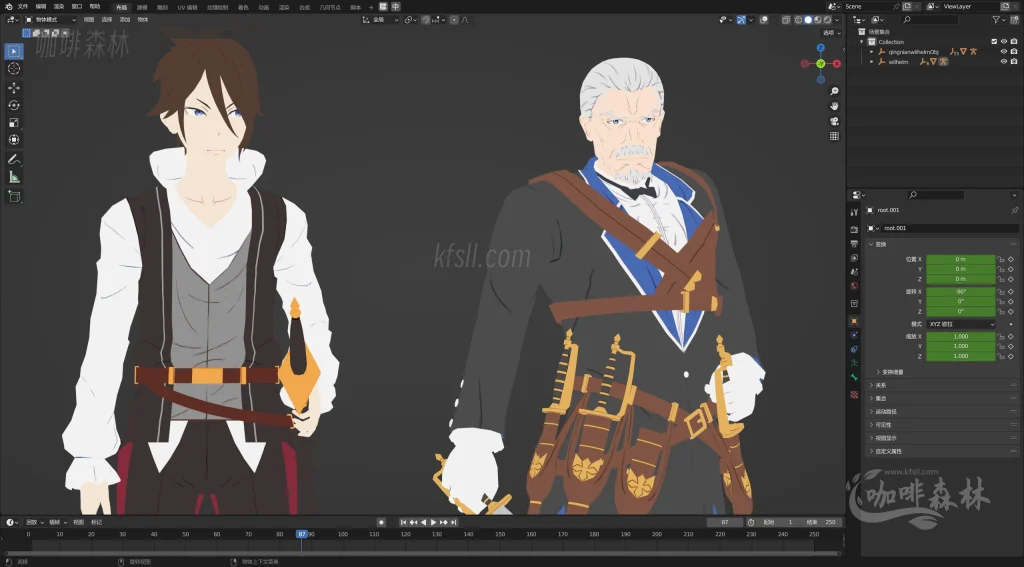This screenshot has height=567, width=1024.
Task: Open the Edit menu
Action: 41,7
